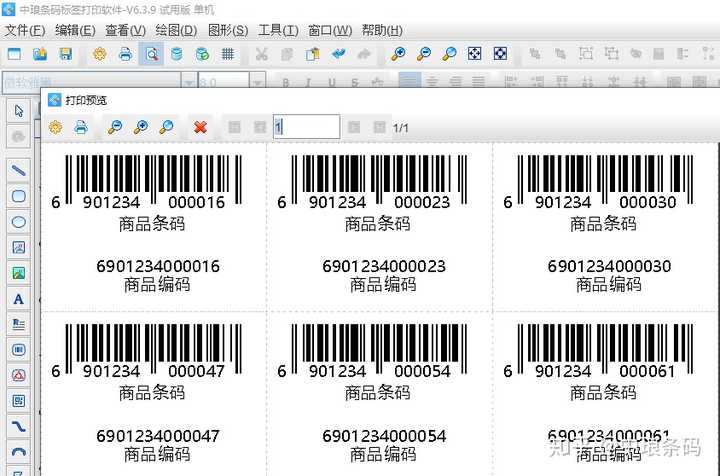Open the 帮助(H) menu

[x=382, y=31]
